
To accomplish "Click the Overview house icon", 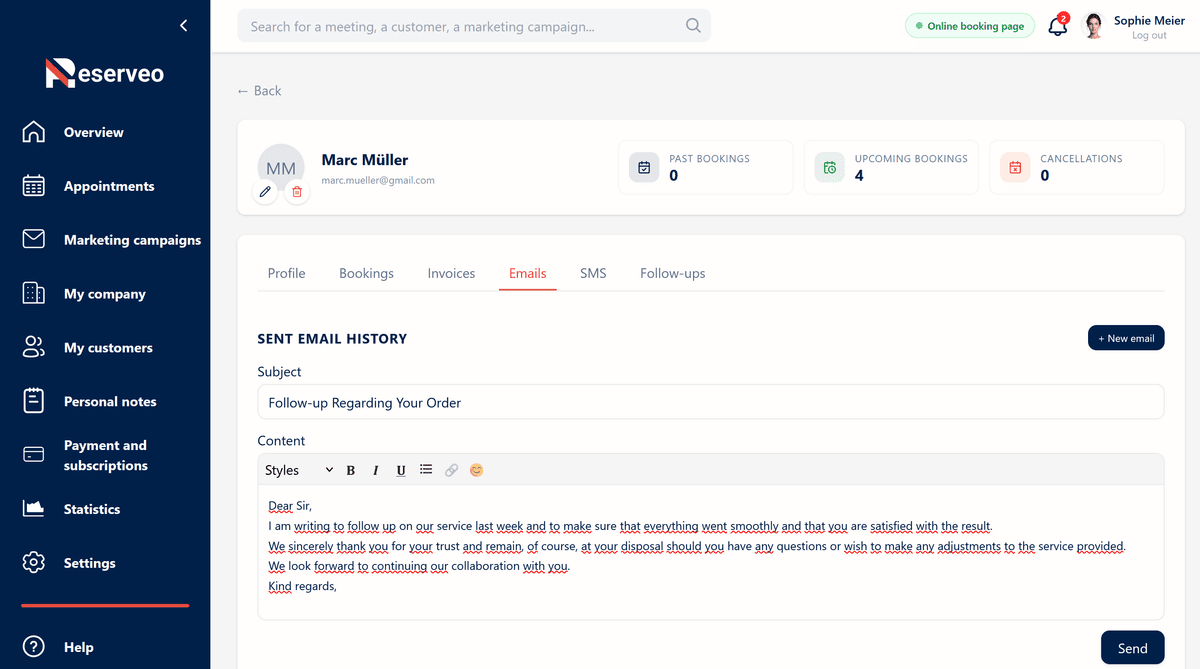I will pos(34,132).
